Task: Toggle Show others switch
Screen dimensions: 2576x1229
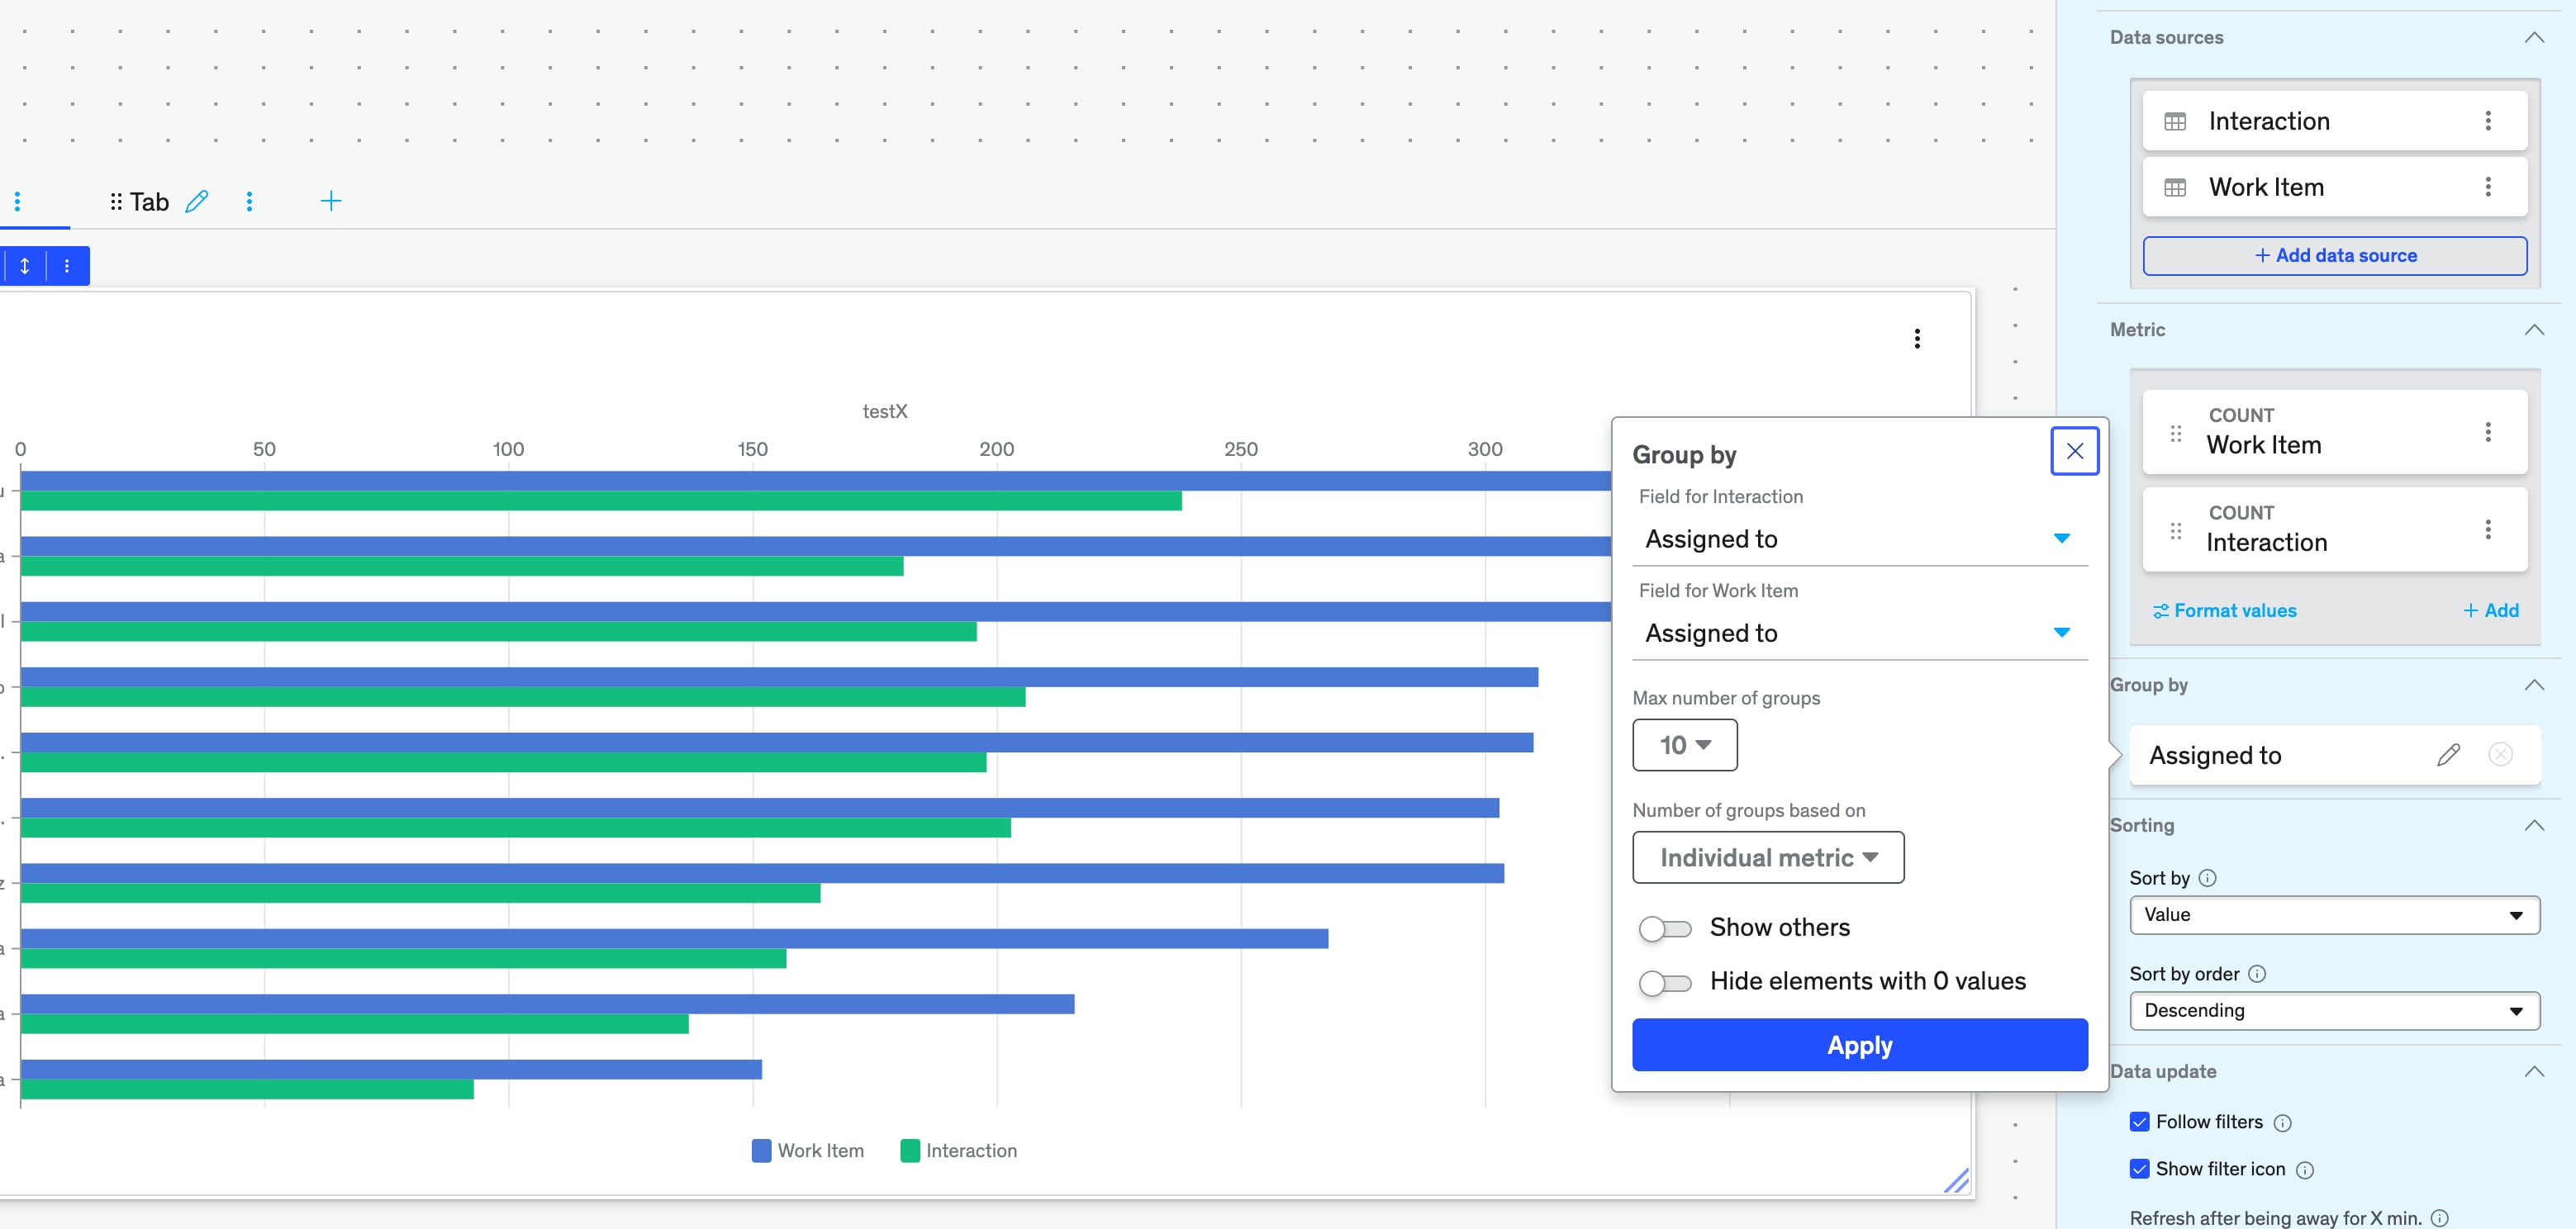Action: coord(1664,928)
